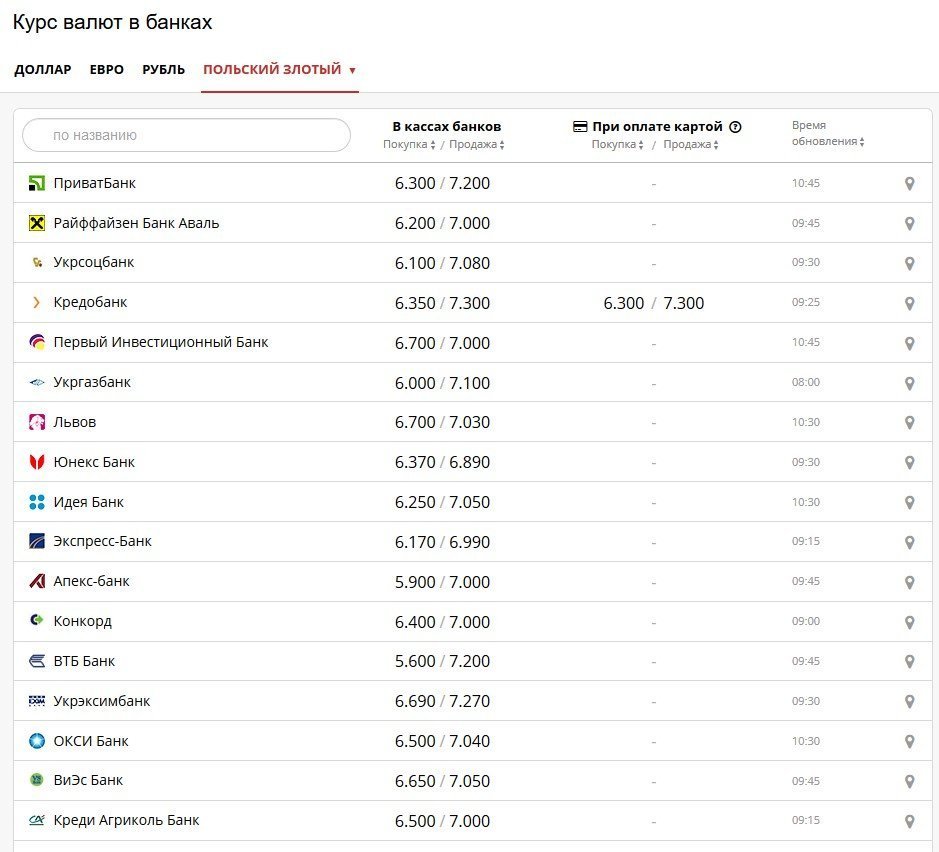Viewport: 939px width, 852px height.
Task: Click the Райффайзен Банк Аваль logo icon
Action: (x=37, y=223)
